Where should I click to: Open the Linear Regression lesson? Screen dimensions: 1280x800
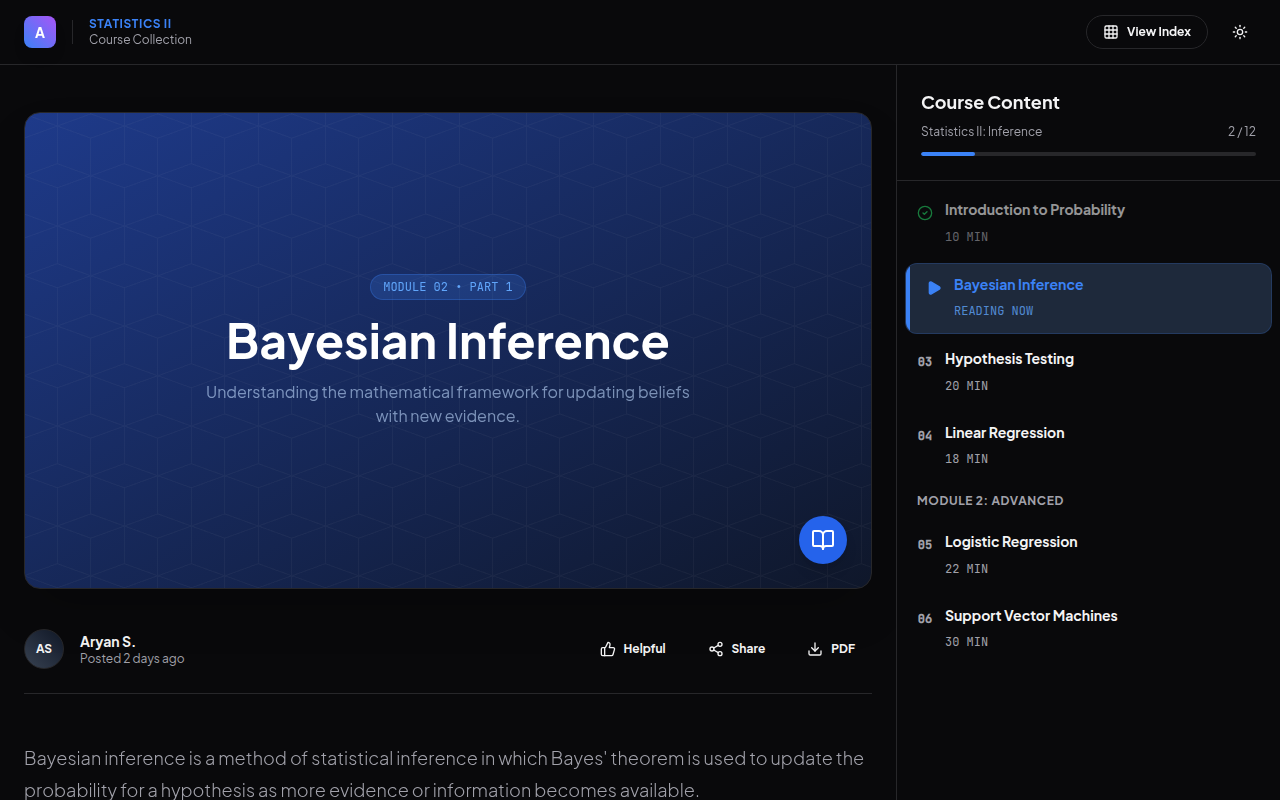[x=1004, y=433]
